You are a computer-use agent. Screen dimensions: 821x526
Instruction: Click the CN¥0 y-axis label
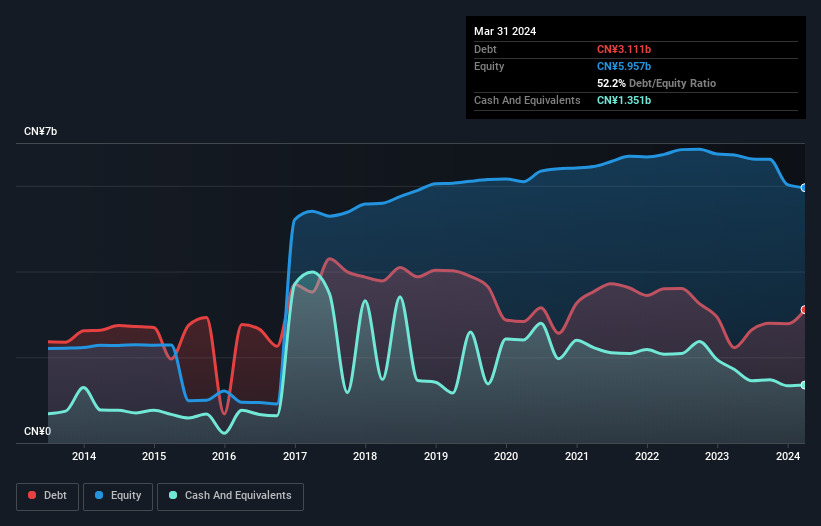pos(38,431)
